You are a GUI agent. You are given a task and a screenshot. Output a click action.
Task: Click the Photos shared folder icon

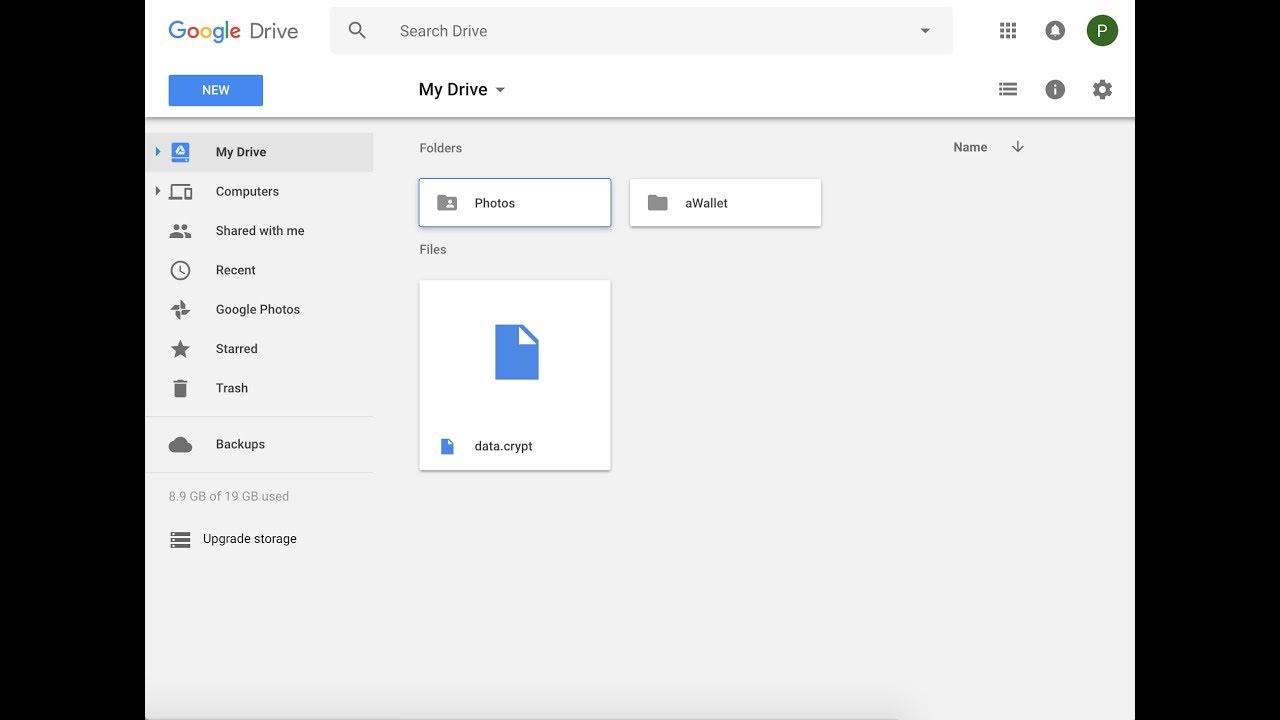point(447,203)
